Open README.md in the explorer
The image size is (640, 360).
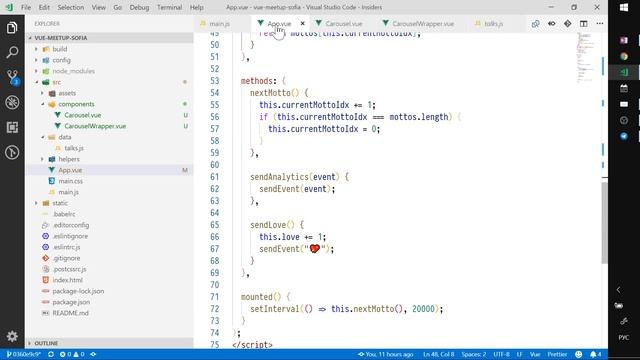tap(109, 313)
